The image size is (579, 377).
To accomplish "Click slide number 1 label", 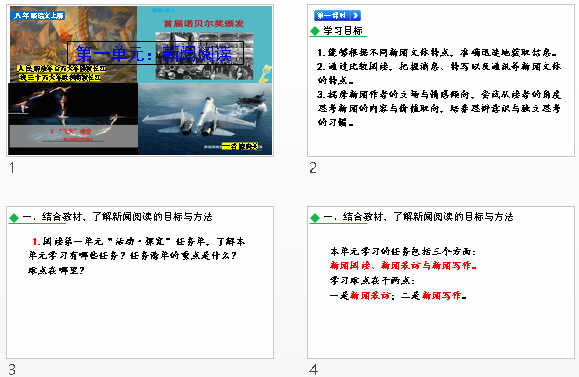I will click(x=12, y=168).
